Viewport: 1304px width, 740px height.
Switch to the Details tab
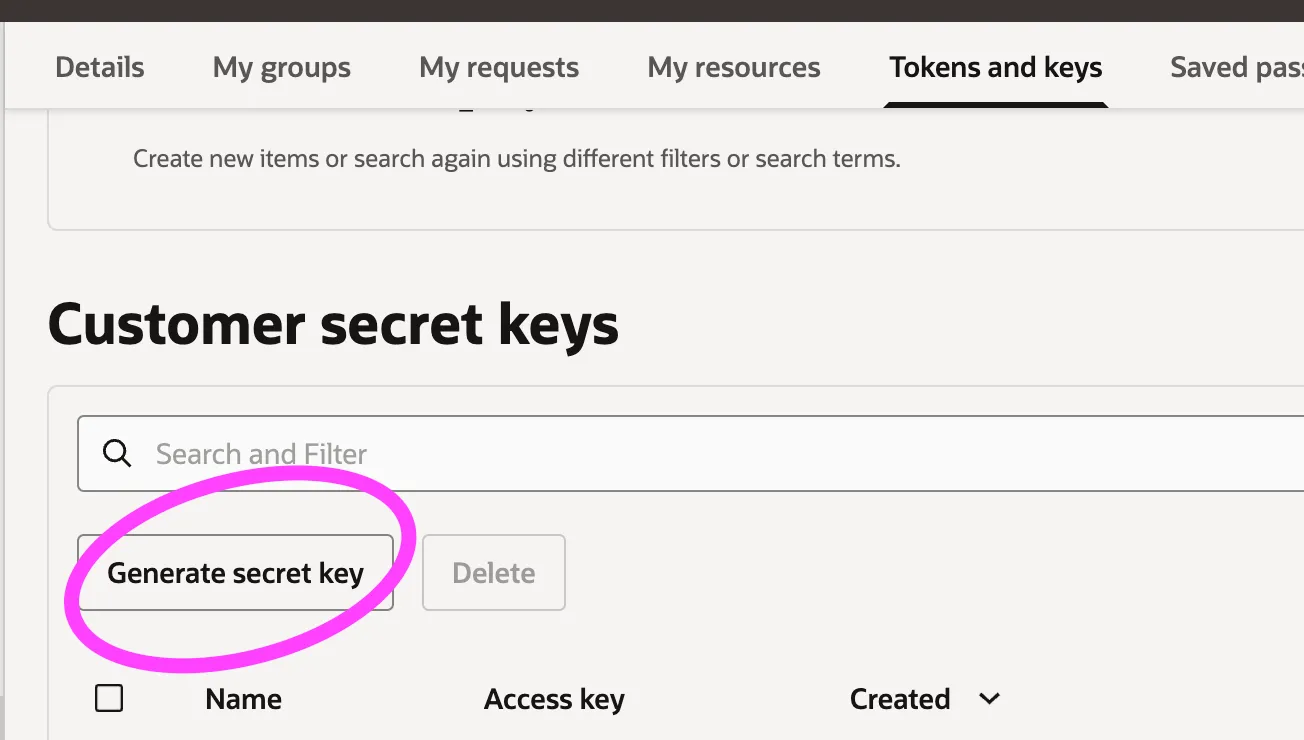pyautogui.click(x=99, y=67)
